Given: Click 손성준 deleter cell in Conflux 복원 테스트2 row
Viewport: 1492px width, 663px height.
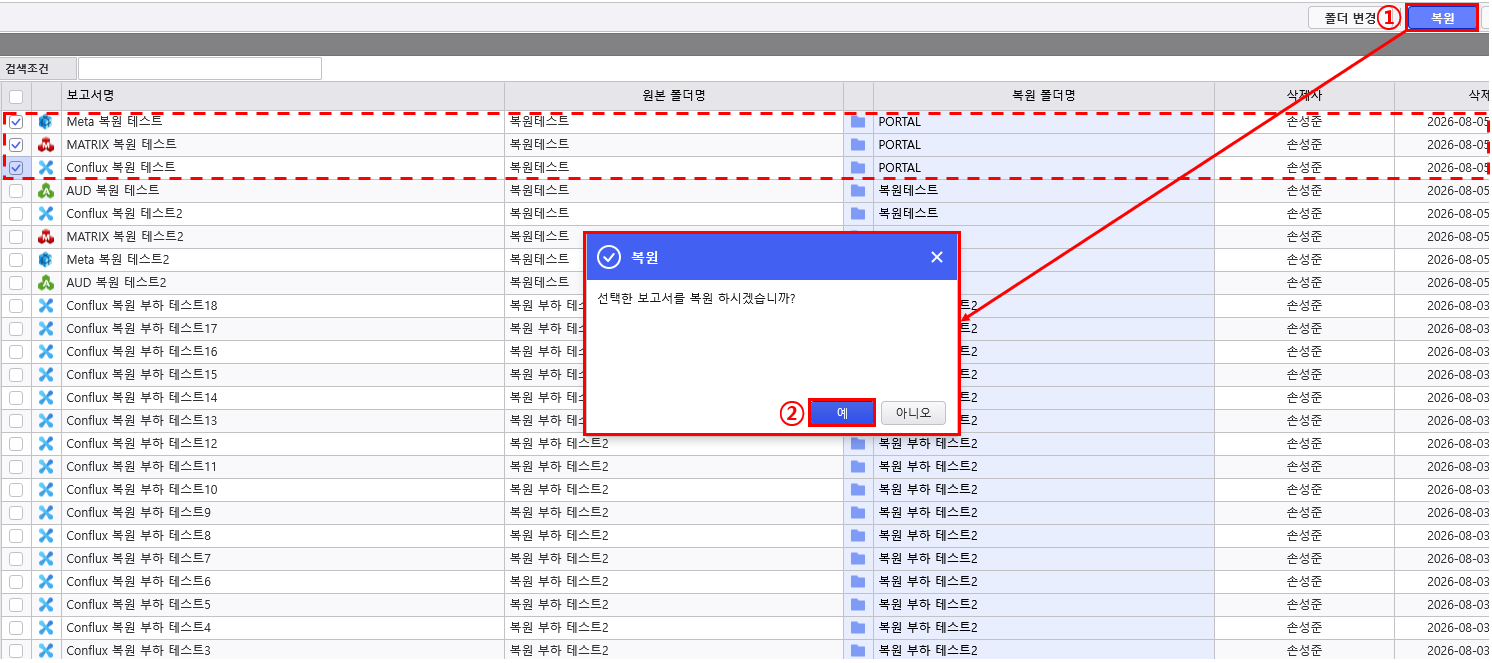Looking at the screenshot, I should click(x=1304, y=213).
